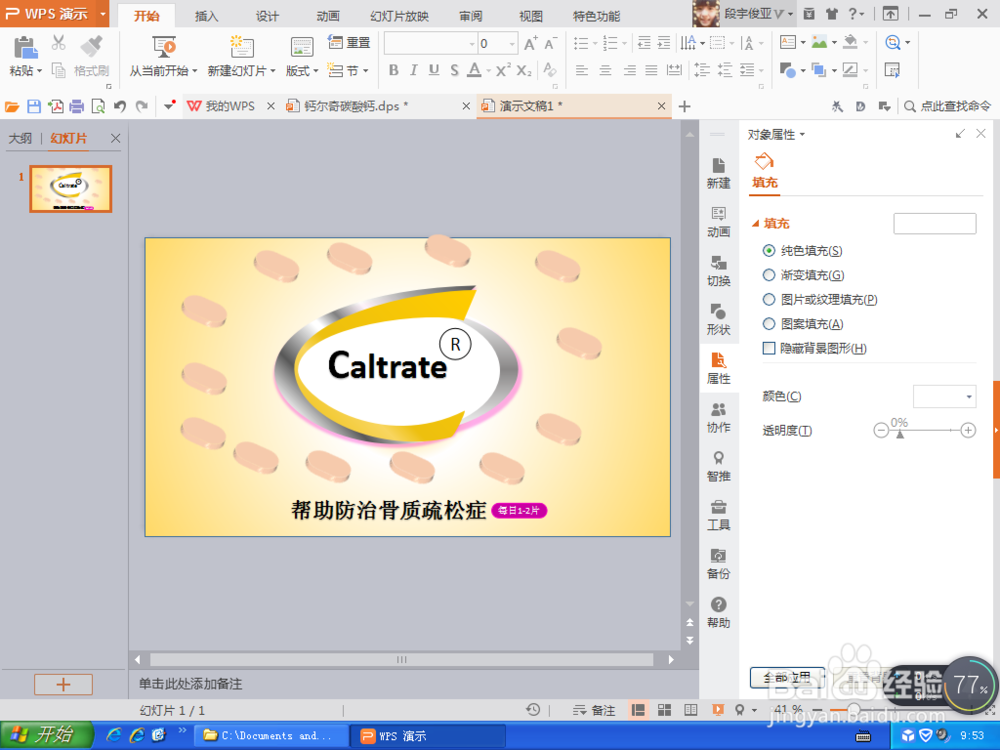The width and height of the screenshot is (1000, 750).
Task: Click the New Slide icon
Action: click(242, 47)
